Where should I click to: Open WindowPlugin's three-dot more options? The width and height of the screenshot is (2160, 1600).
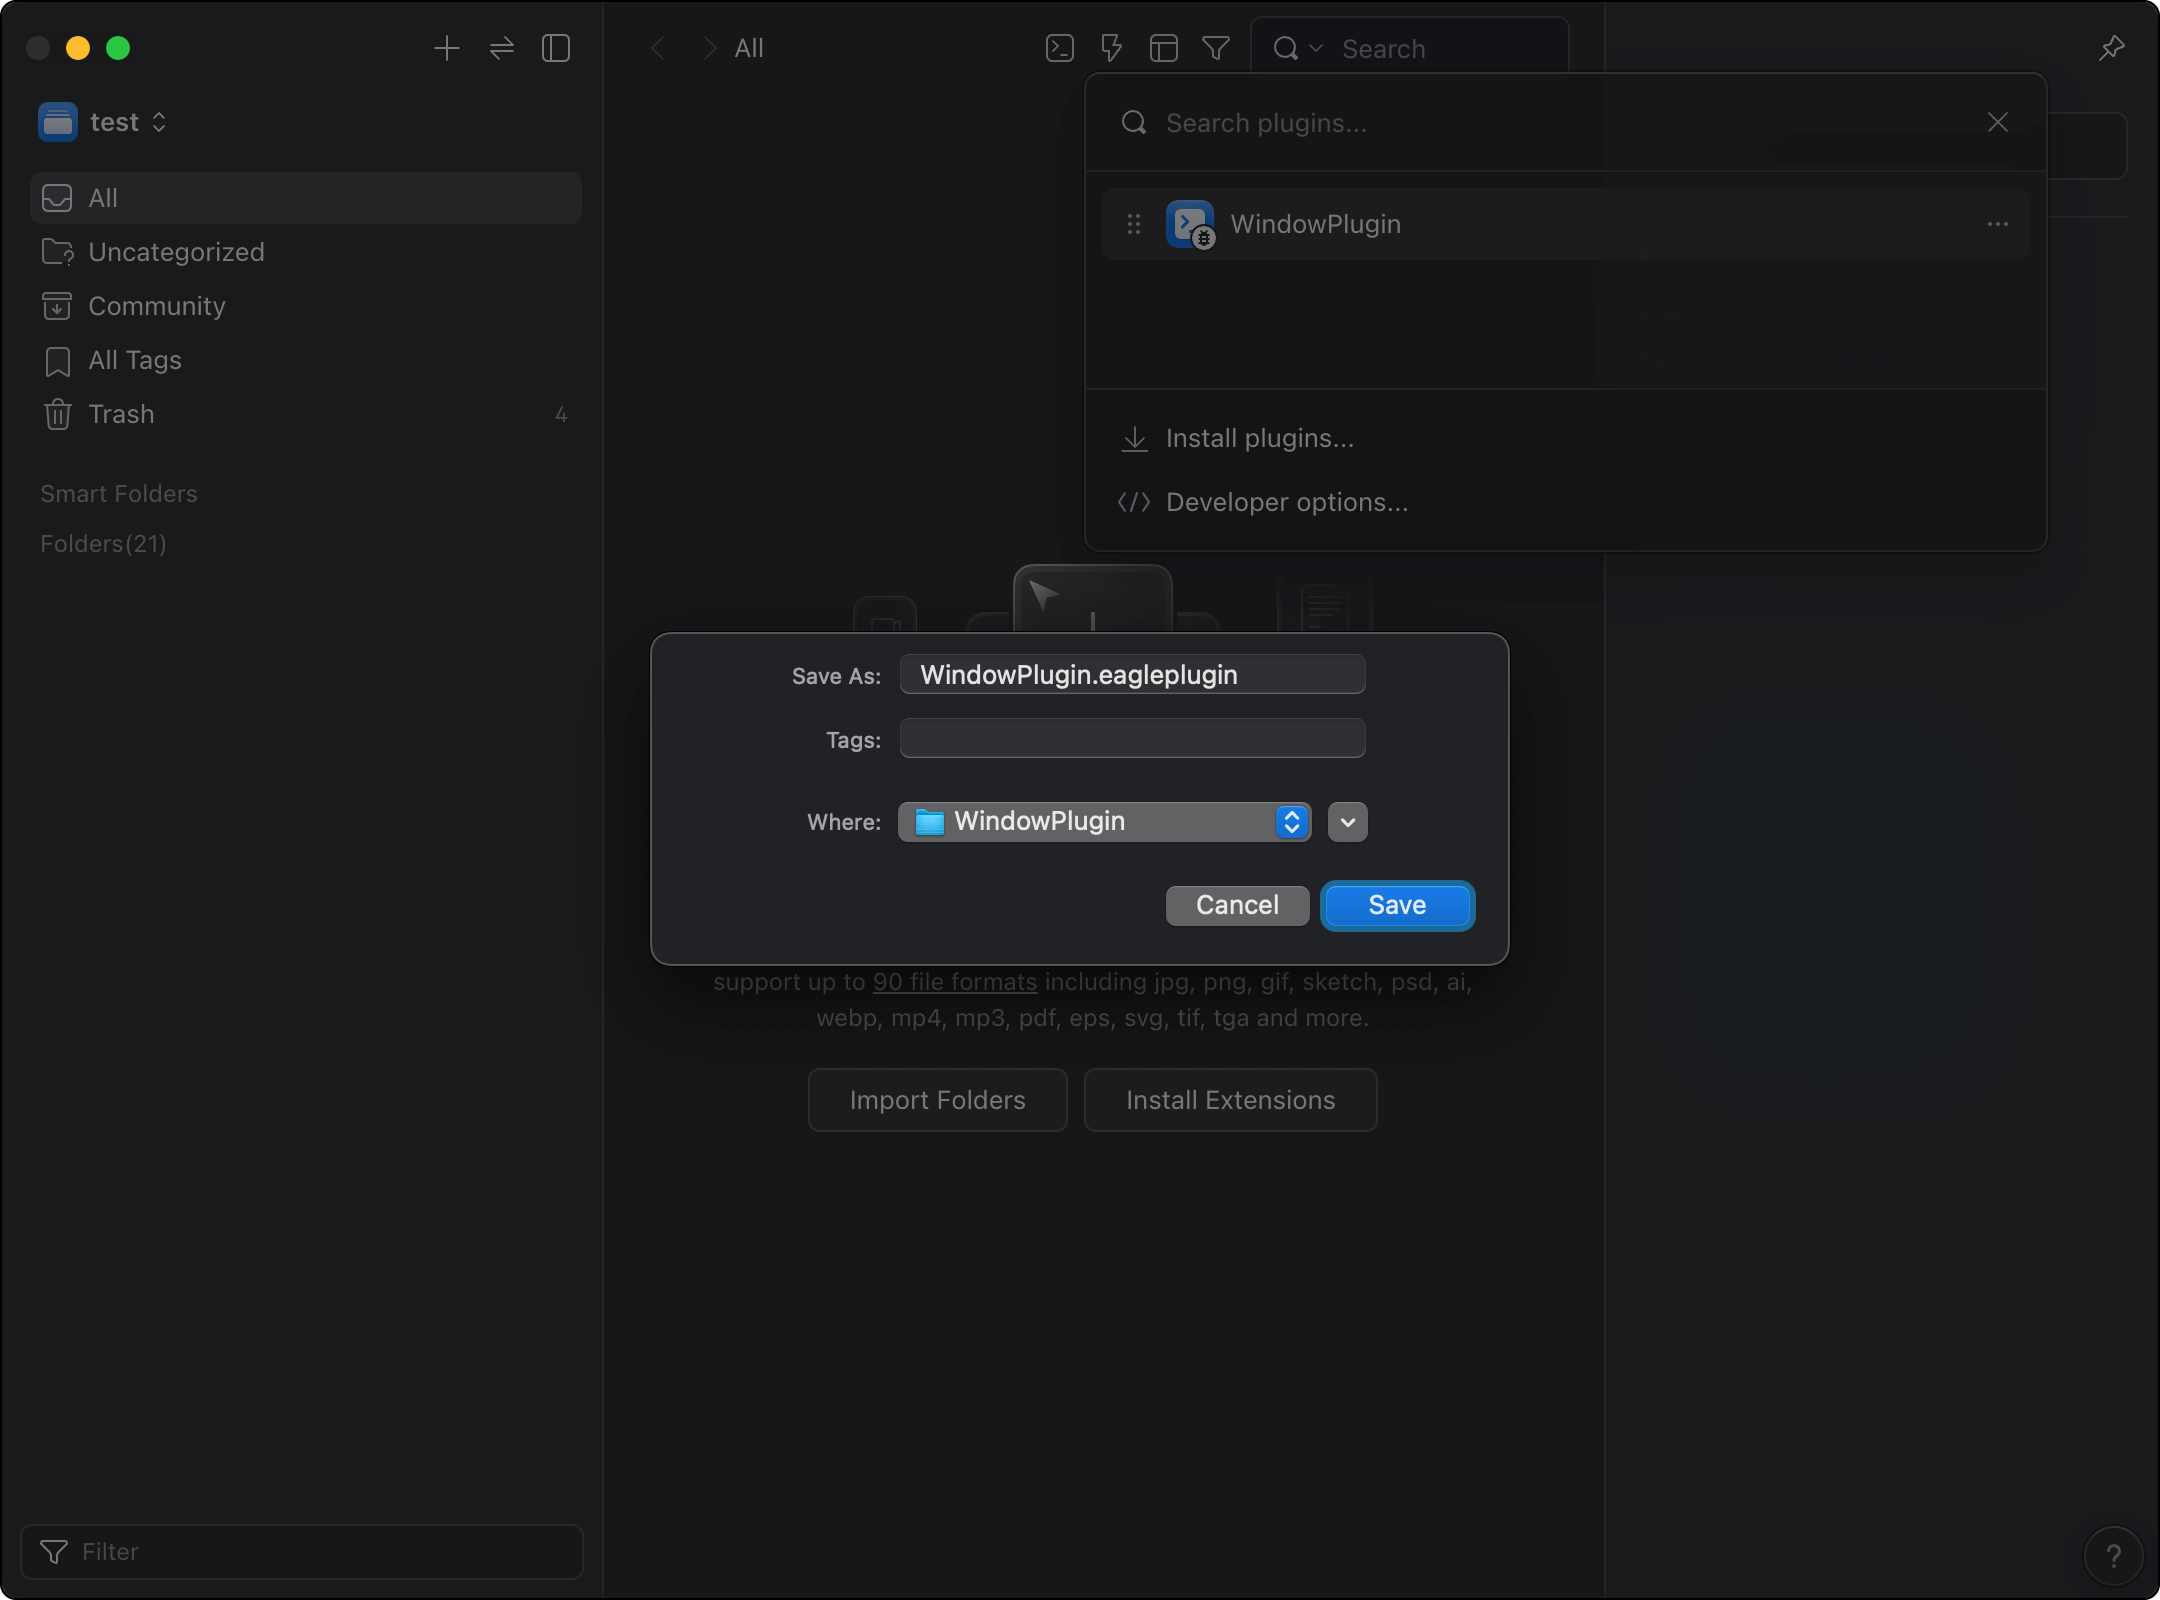[x=1997, y=224]
